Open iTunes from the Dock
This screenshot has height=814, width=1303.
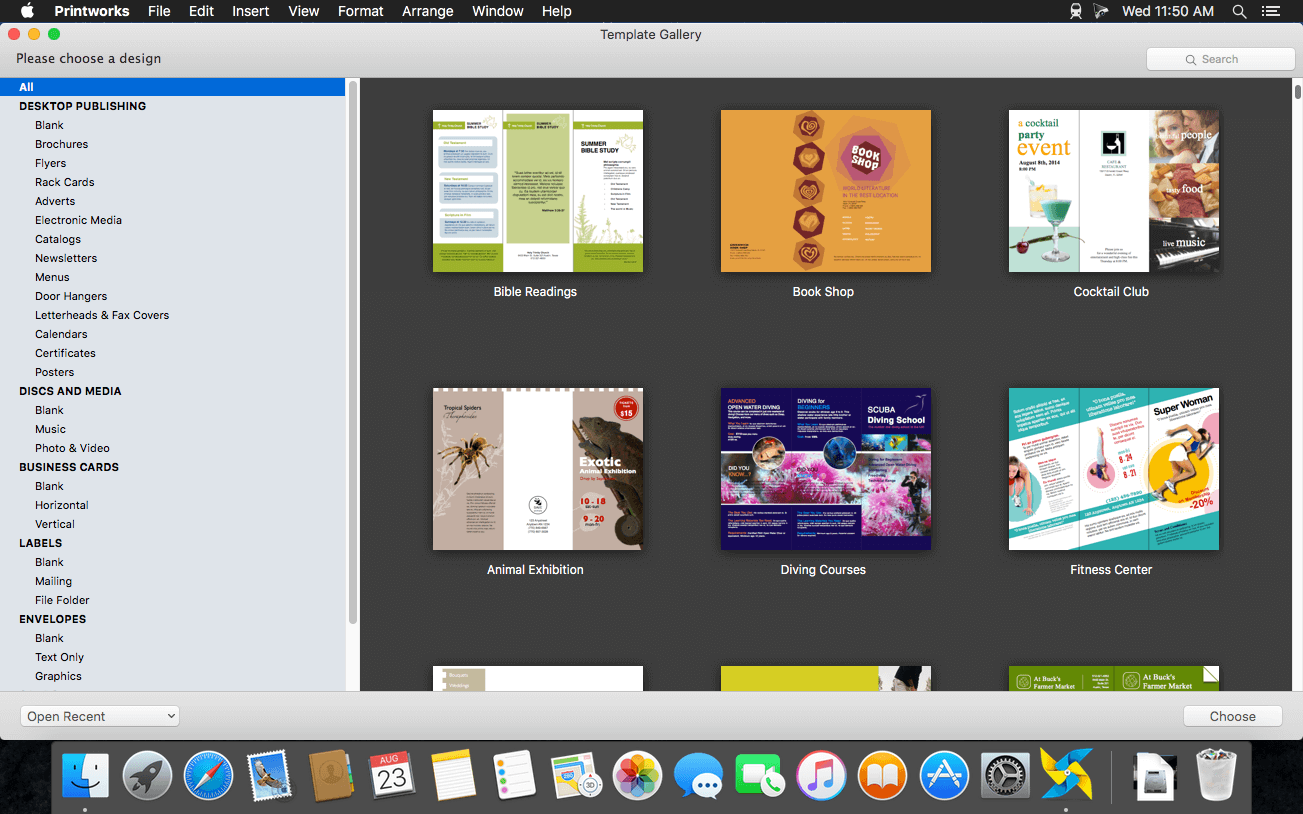point(821,775)
